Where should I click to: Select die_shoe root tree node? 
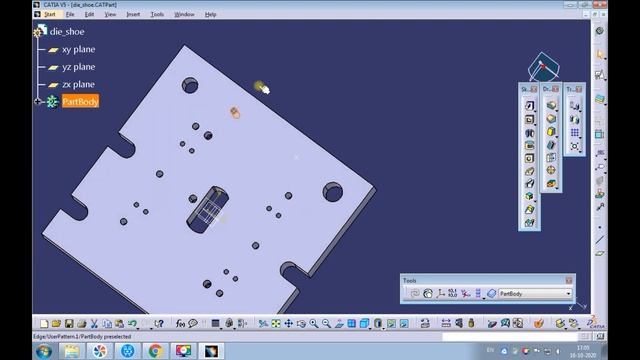coord(67,31)
